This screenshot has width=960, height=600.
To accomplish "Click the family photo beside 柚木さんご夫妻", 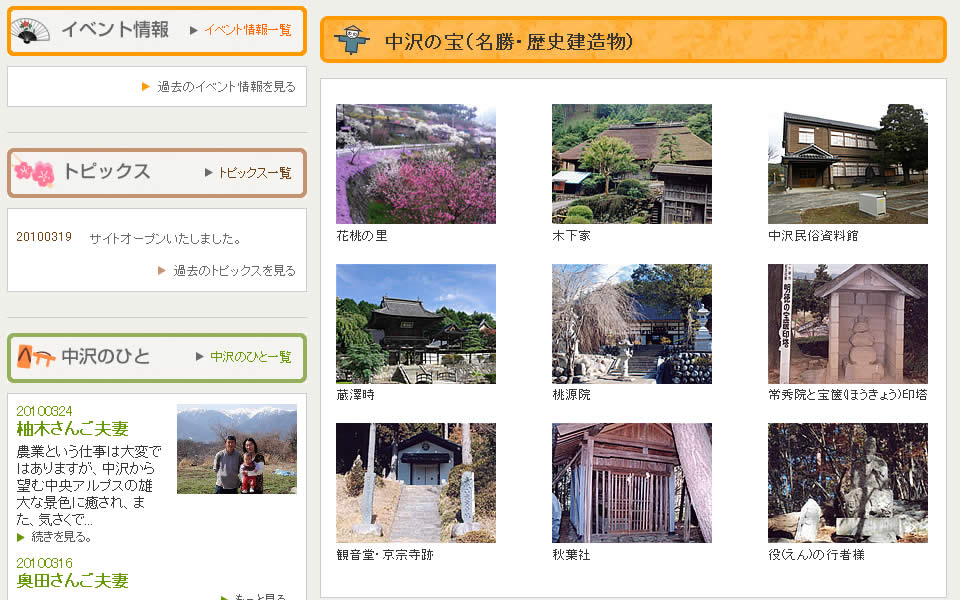I will (237, 449).
